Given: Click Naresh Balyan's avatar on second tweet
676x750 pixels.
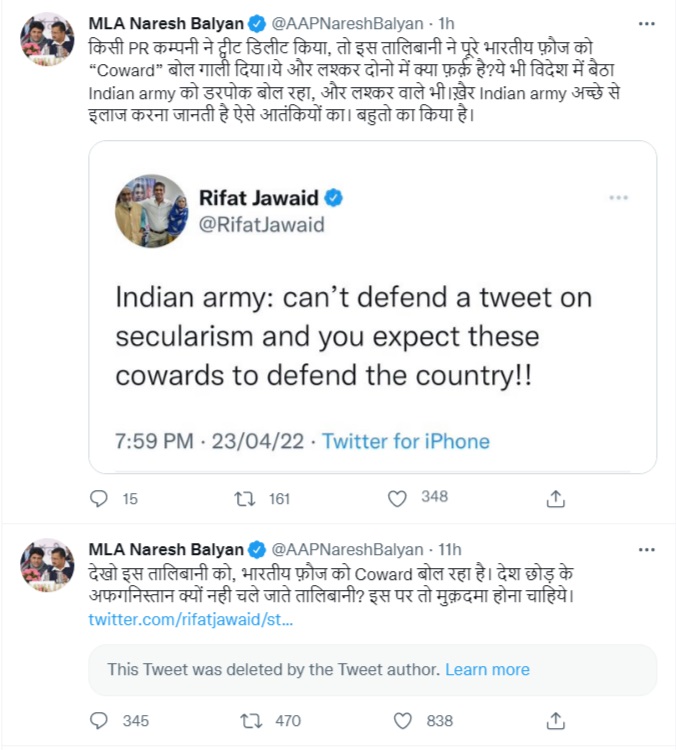Looking at the screenshot, I should click(47, 565).
